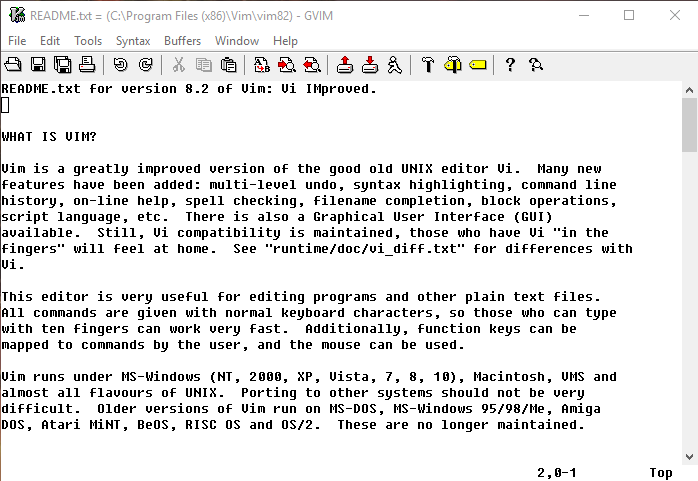Run a Vim script via the running man icon
698x481 pixels.
tap(394, 65)
